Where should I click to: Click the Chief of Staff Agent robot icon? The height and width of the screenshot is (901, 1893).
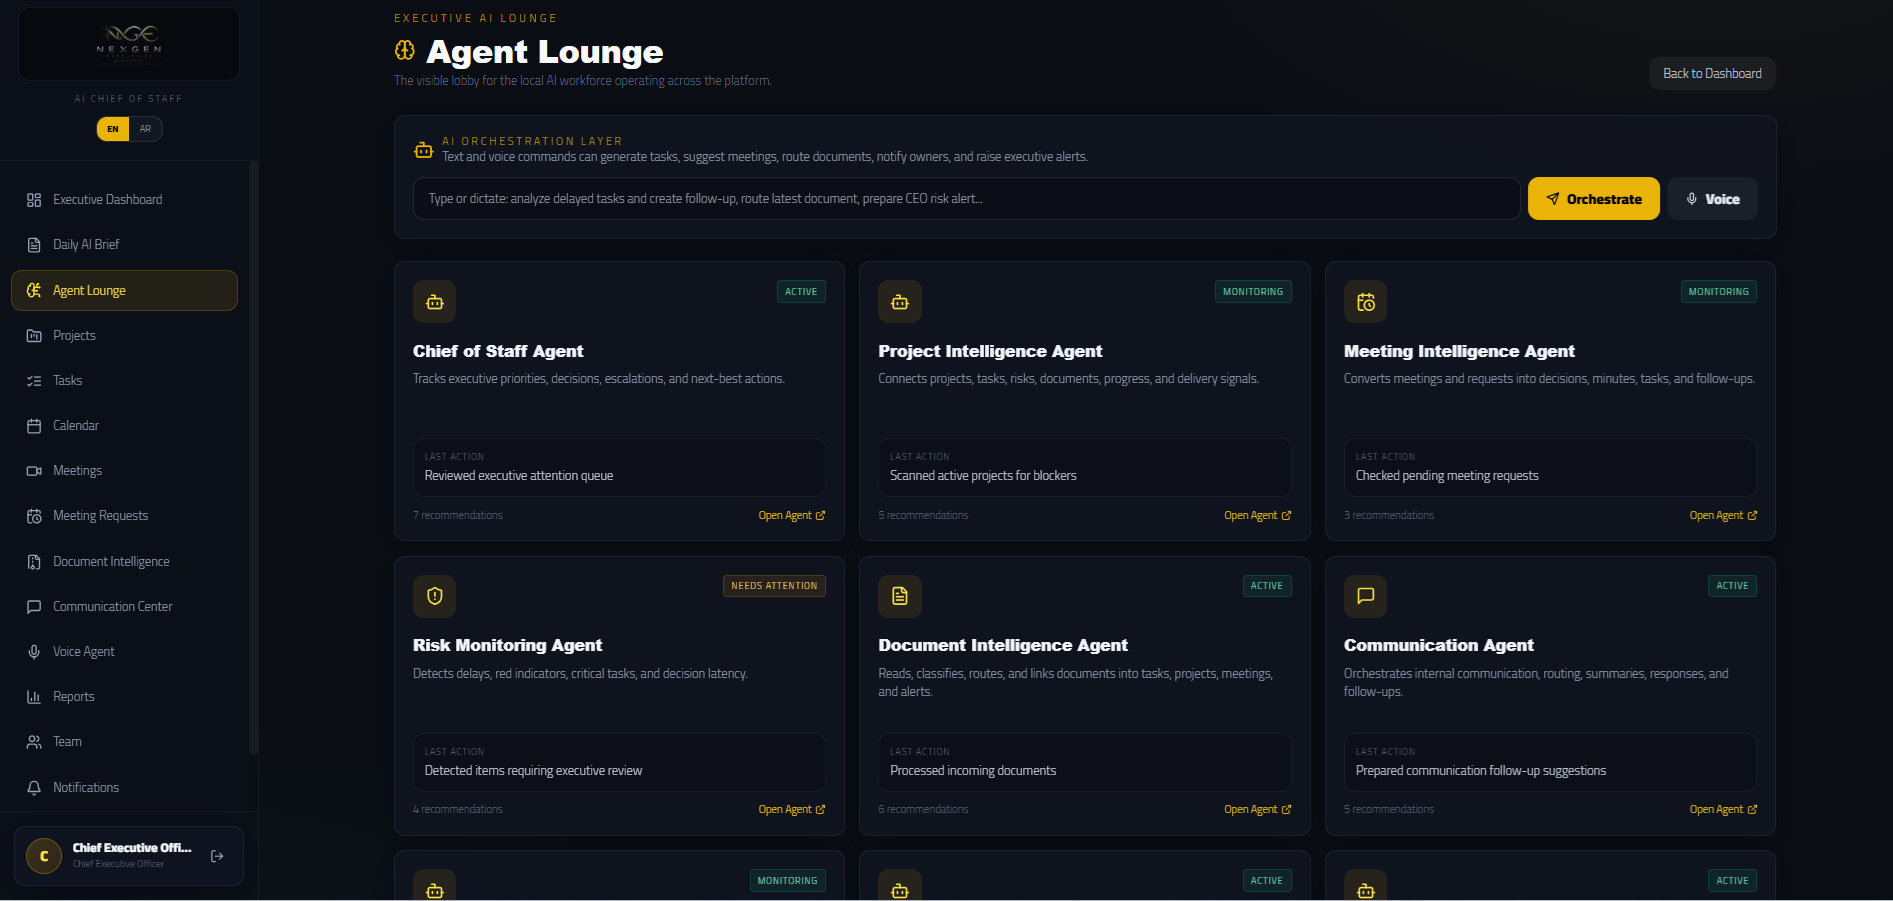coord(434,302)
